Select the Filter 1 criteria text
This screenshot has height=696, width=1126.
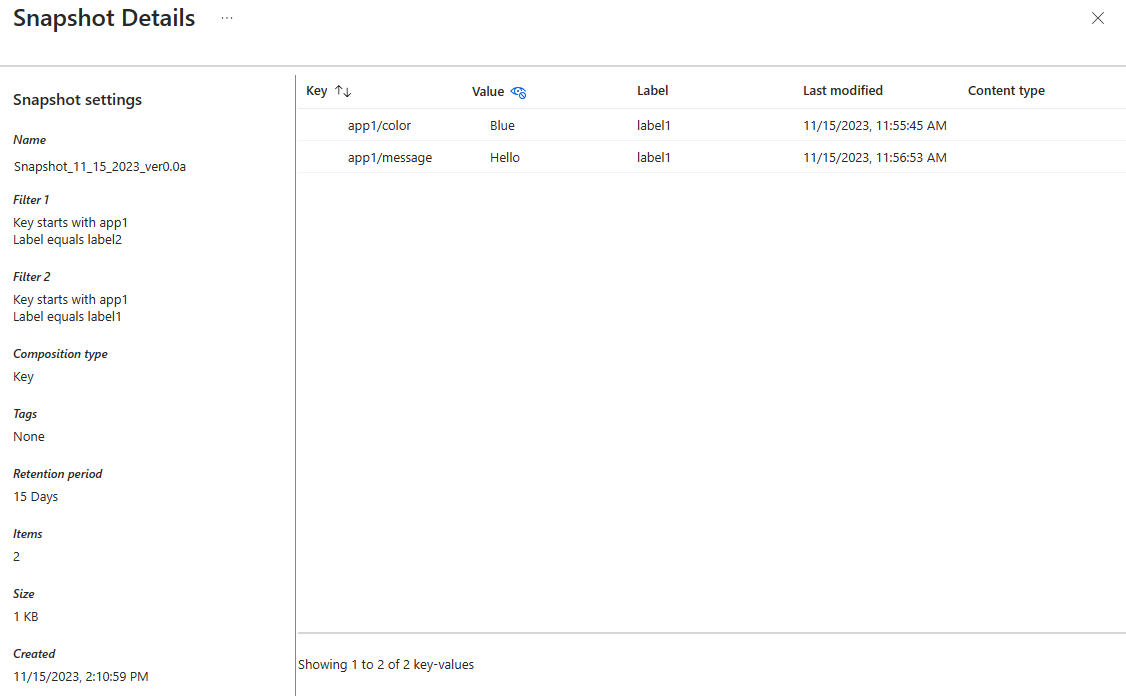[x=70, y=230]
